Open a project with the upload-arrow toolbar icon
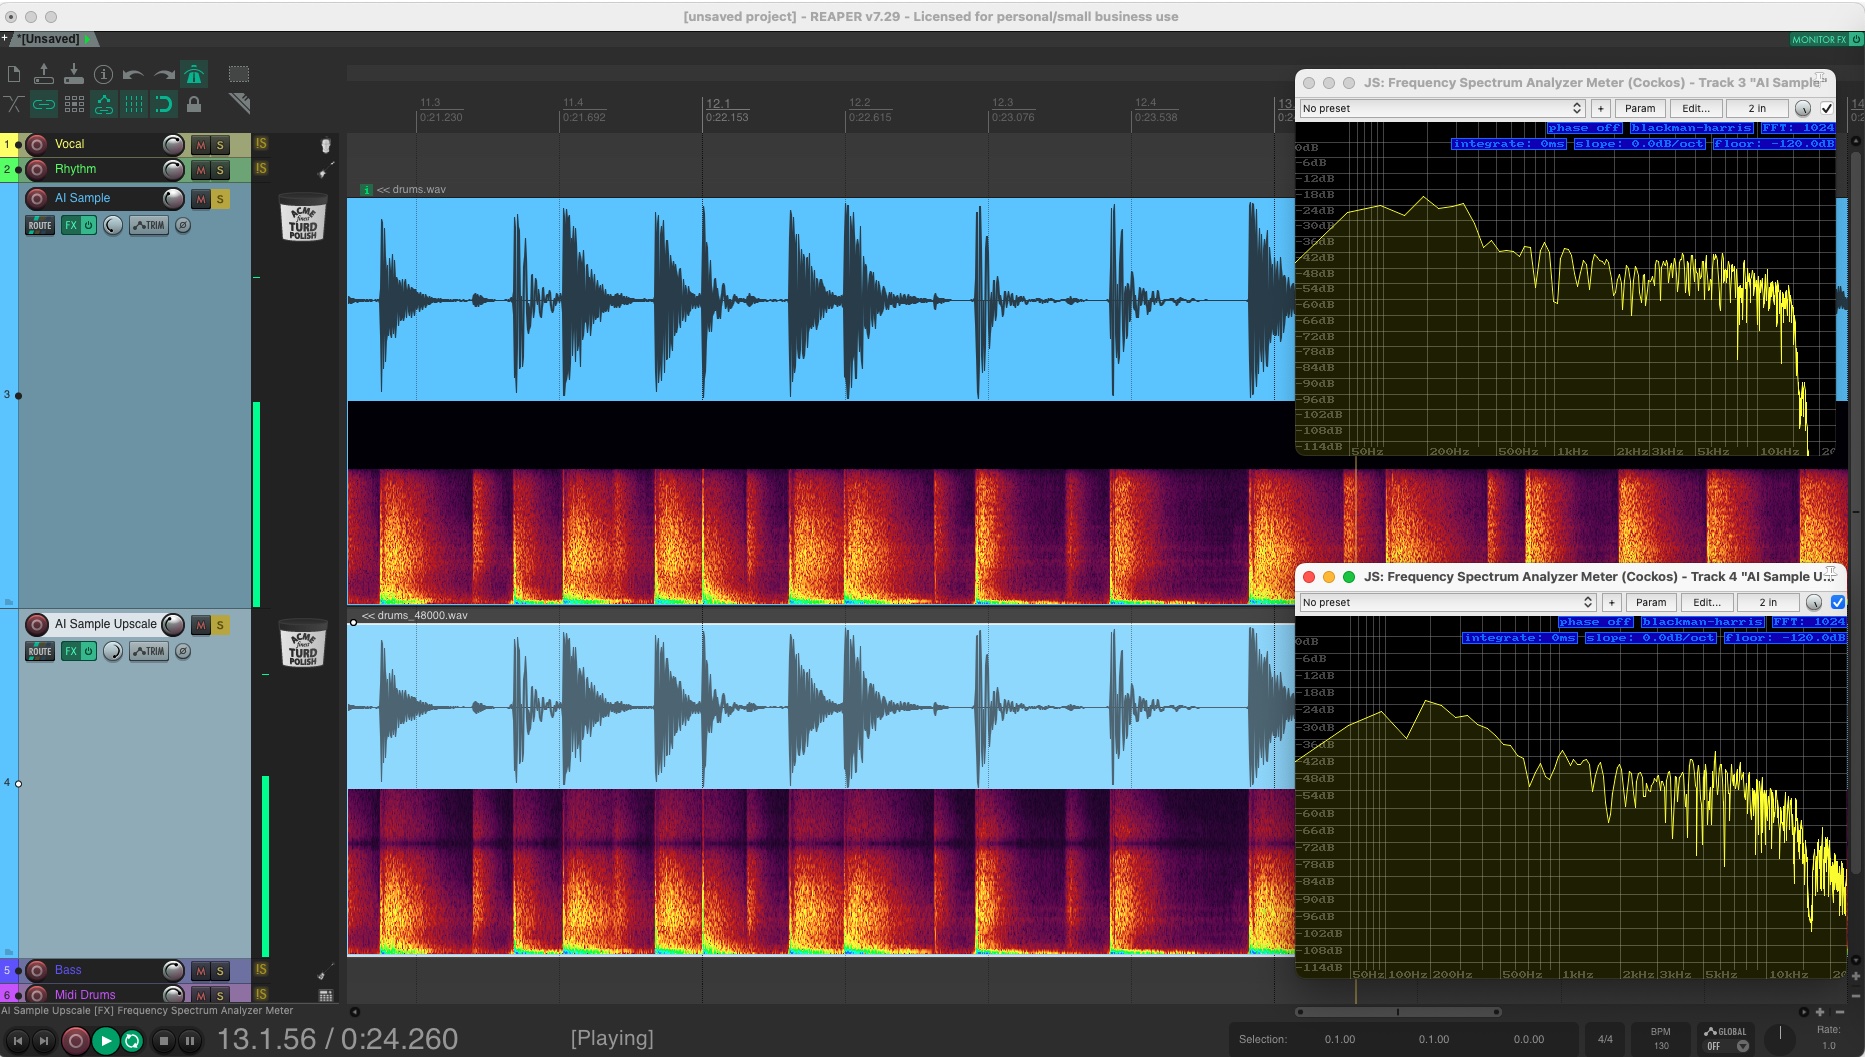The width and height of the screenshot is (1865, 1057). click(x=44, y=74)
